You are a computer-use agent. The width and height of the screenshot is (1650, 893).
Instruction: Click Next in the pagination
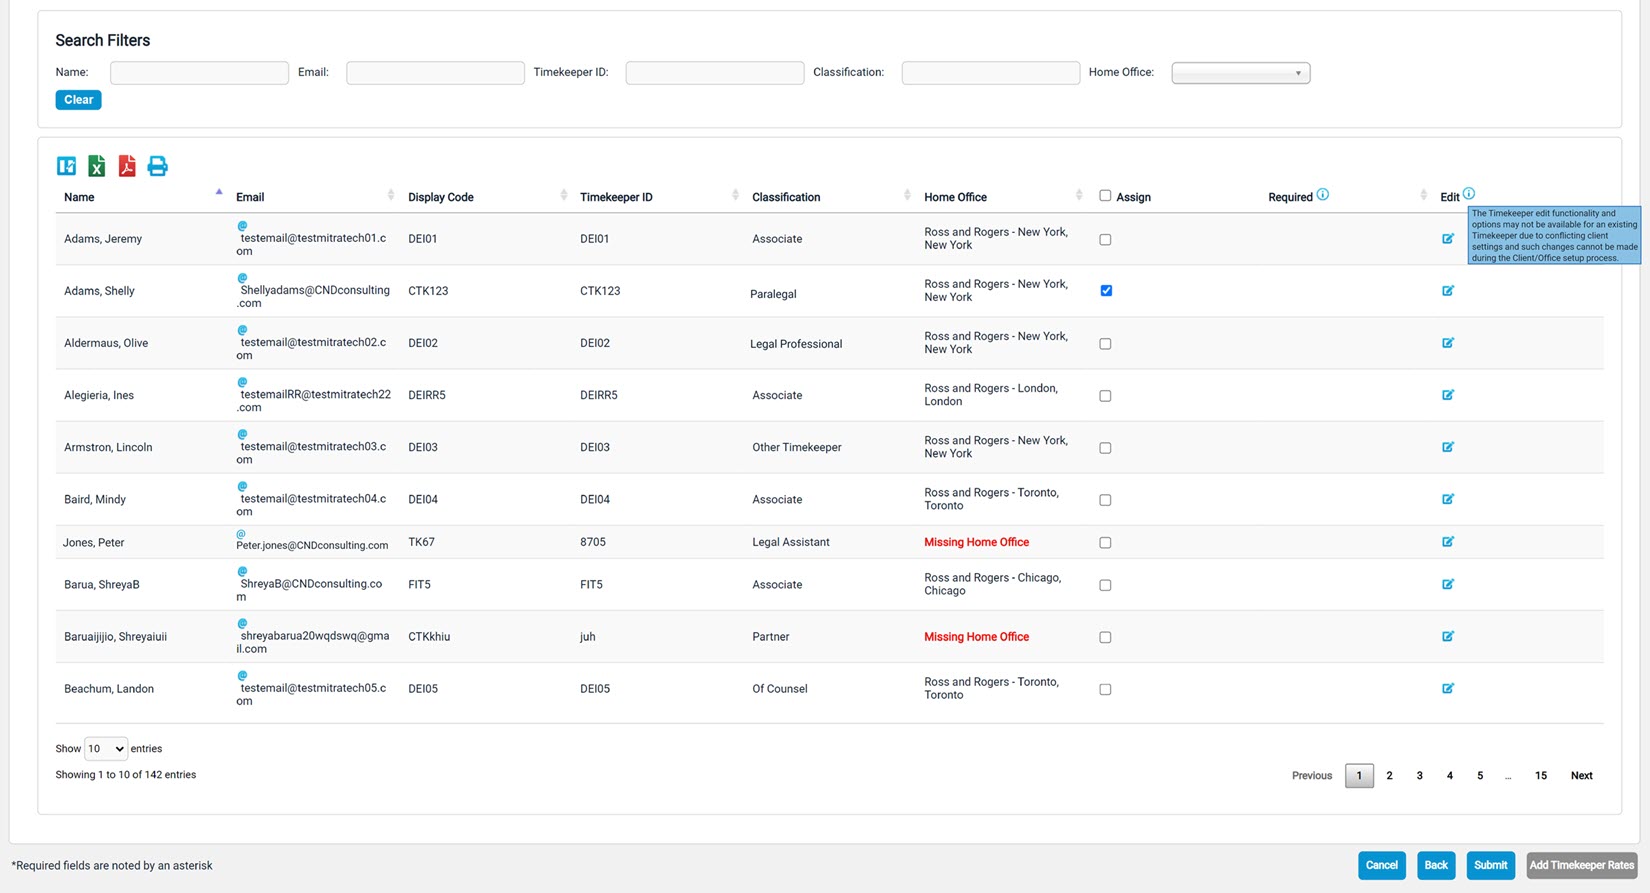coord(1581,776)
